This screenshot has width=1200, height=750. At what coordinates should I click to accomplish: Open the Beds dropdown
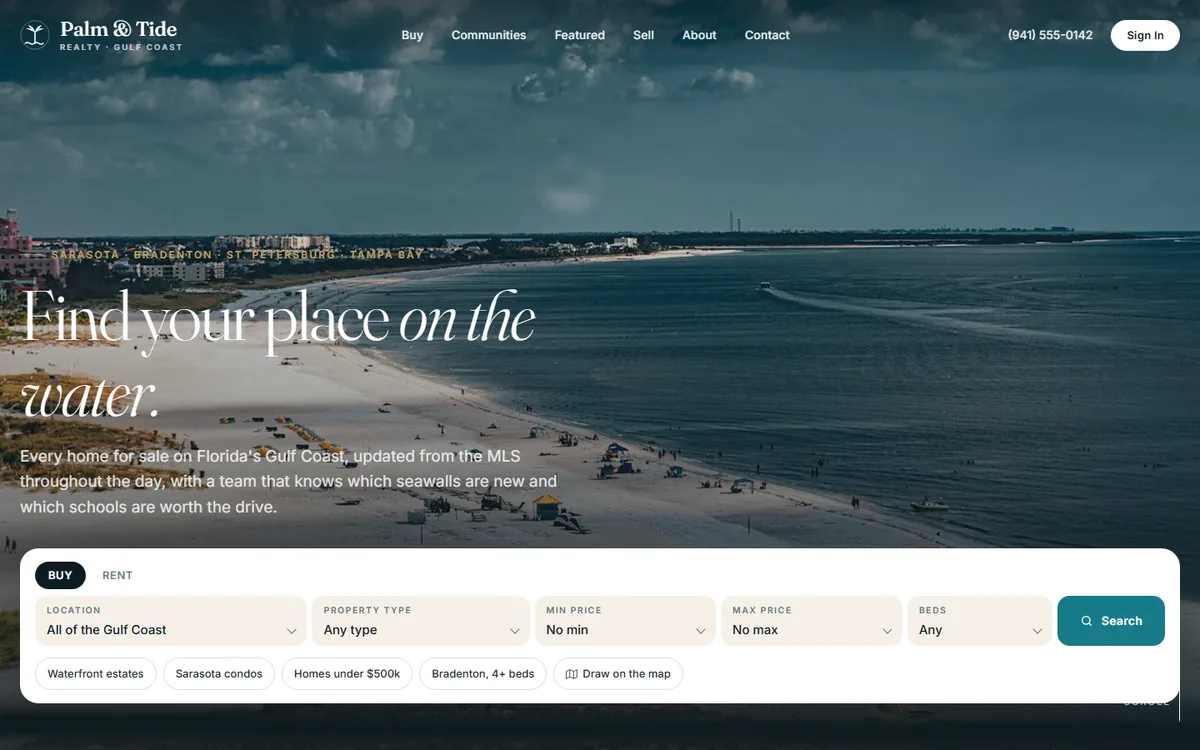coord(980,621)
